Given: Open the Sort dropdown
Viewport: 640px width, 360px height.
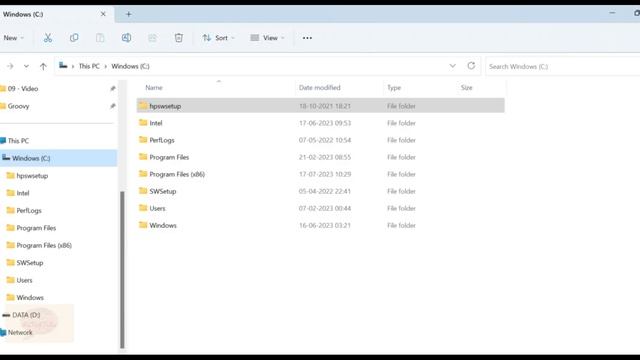Looking at the screenshot, I should pos(219,38).
